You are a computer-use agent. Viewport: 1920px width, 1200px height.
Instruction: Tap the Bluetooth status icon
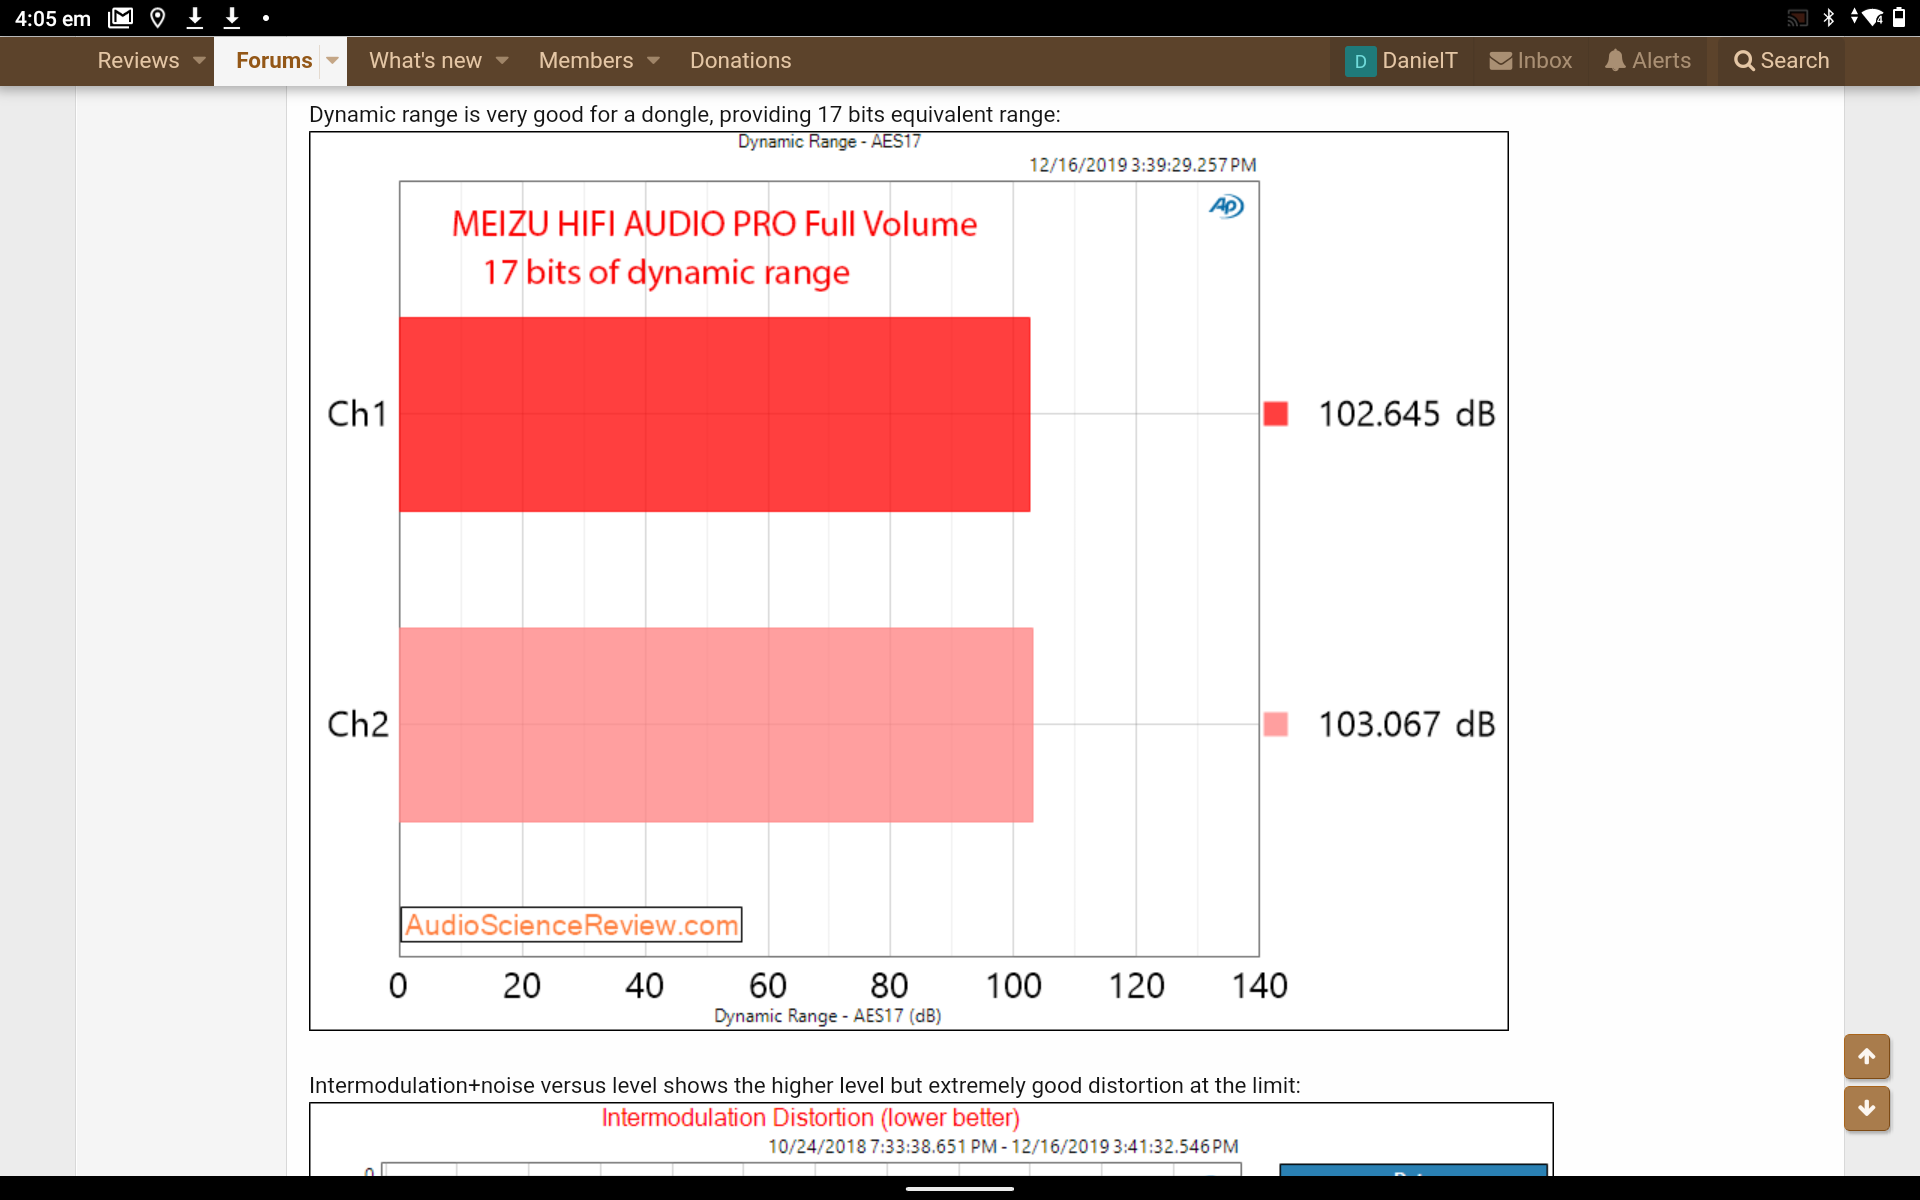pos(1829,17)
